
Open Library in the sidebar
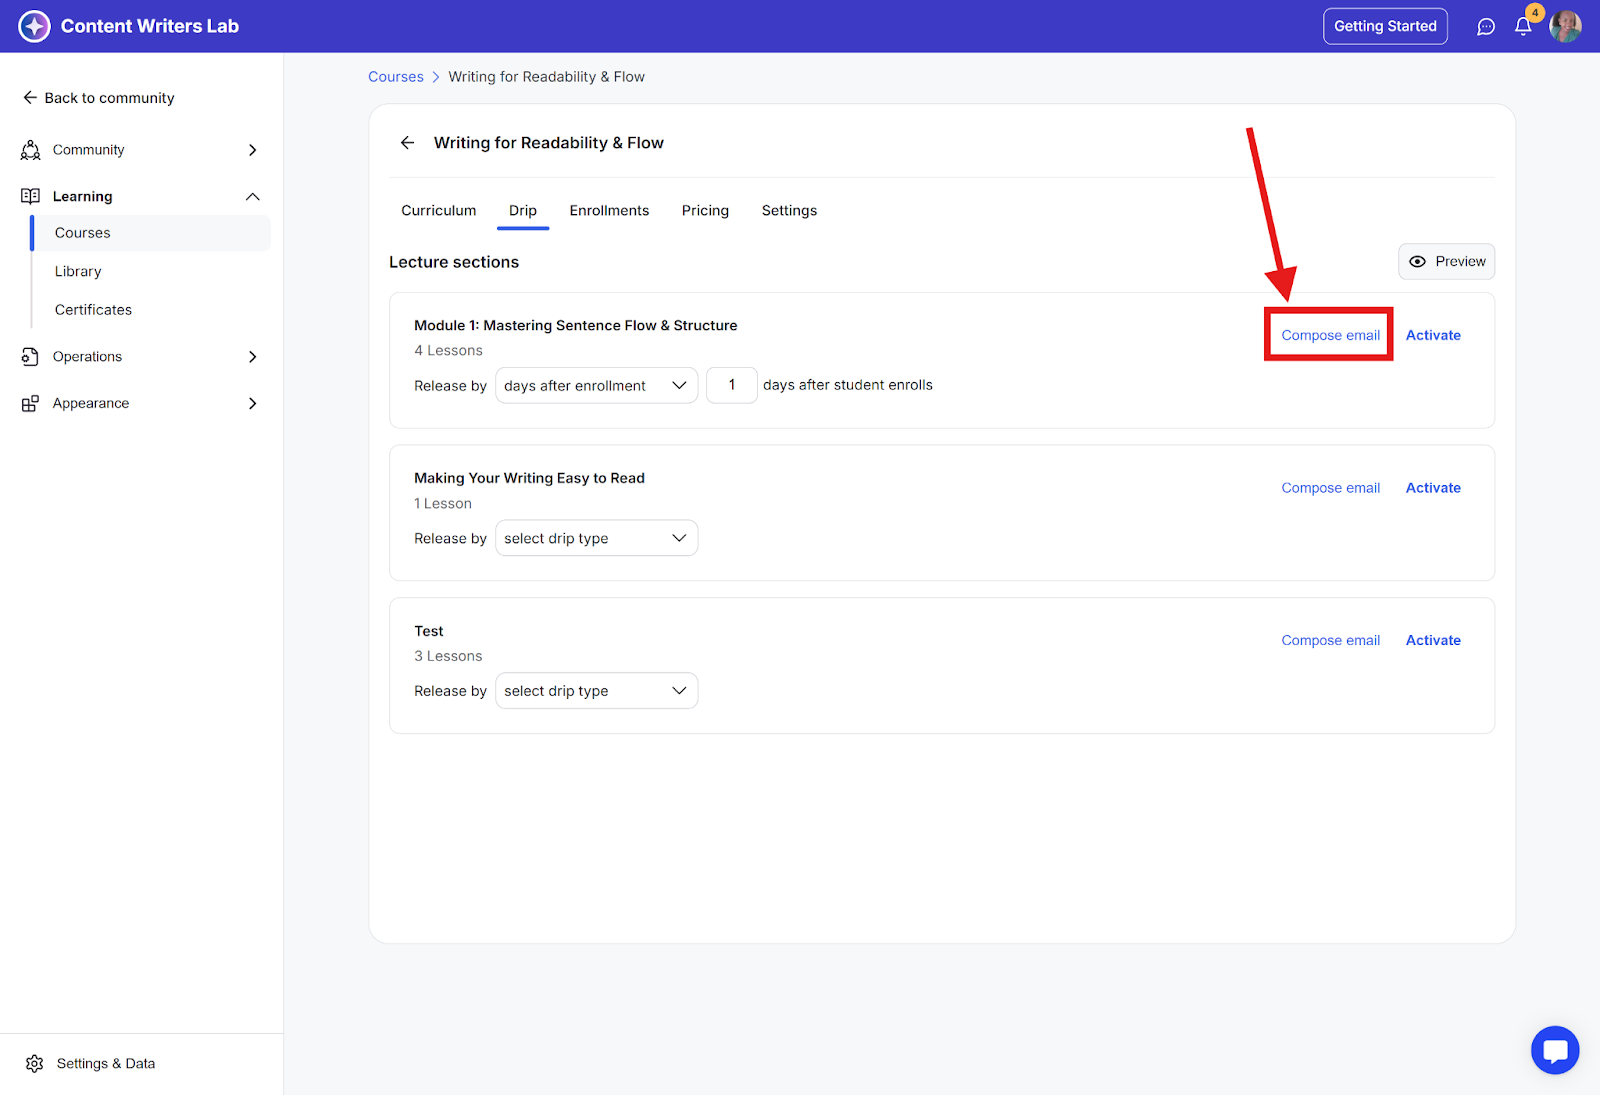[x=78, y=272]
